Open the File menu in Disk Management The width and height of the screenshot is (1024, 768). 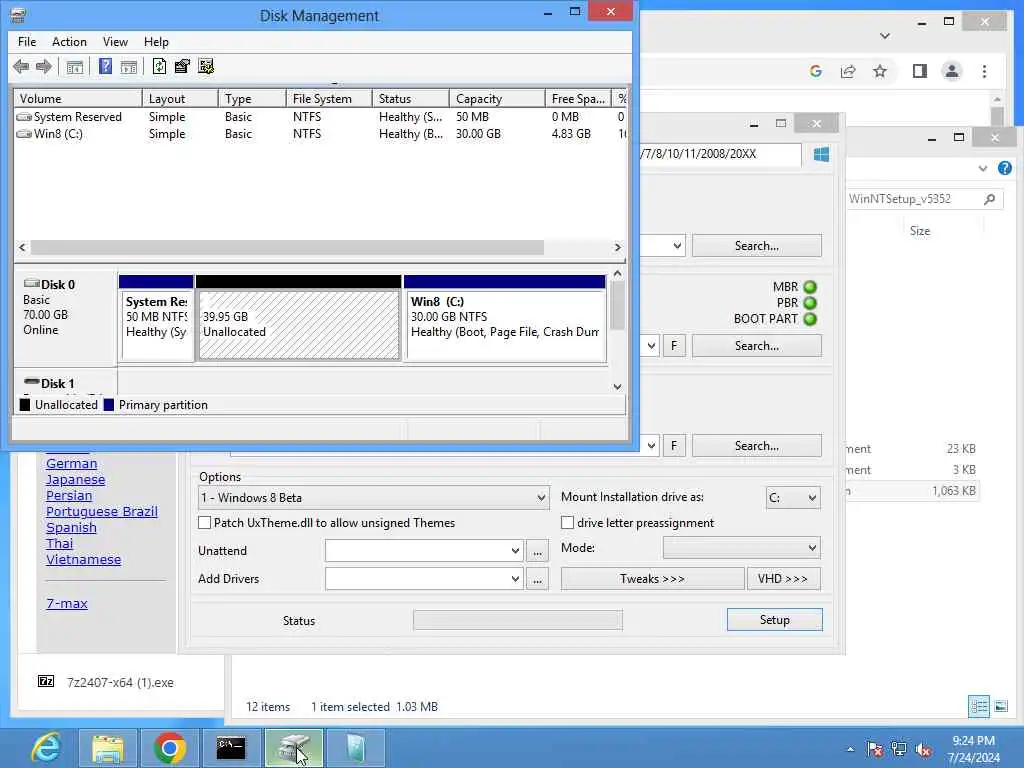27,42
